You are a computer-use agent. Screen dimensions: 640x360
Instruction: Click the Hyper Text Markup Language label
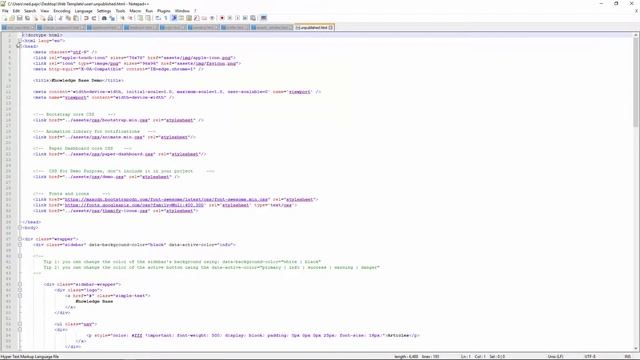coord(30,357)
